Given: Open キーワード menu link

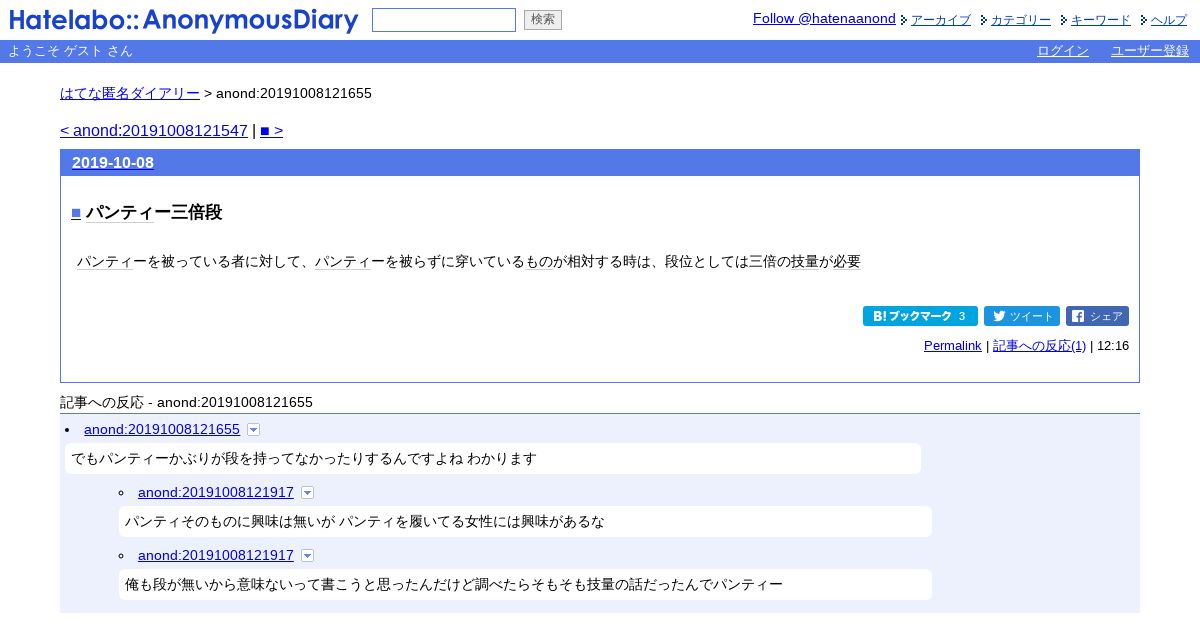Looking at the screenshot, I should [x=1101, y=20].
